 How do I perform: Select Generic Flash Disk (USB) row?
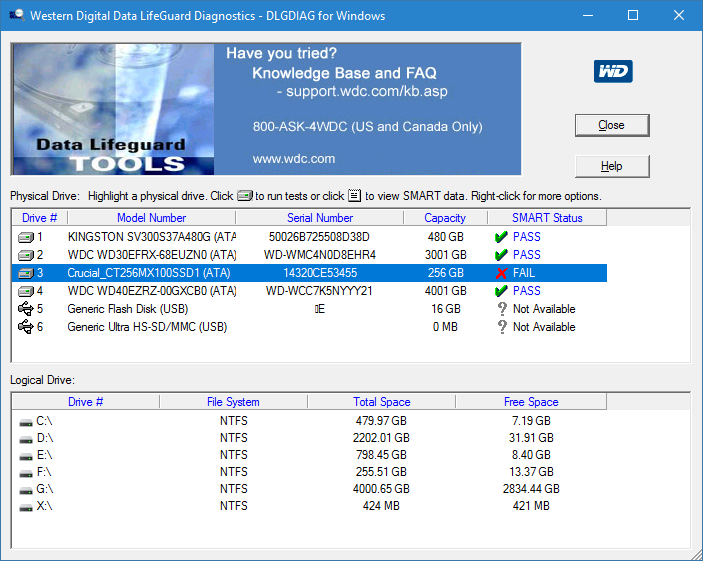pos(309,309)
